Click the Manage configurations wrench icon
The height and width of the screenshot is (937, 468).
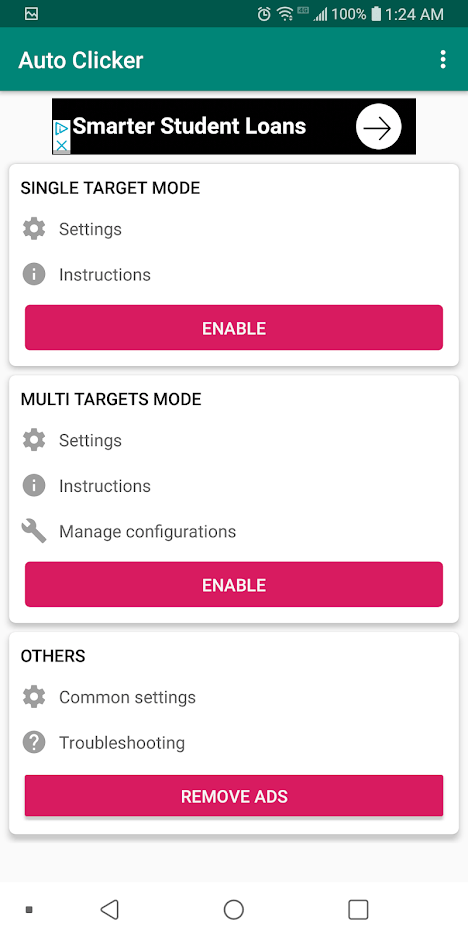click(x=34, y=531)
